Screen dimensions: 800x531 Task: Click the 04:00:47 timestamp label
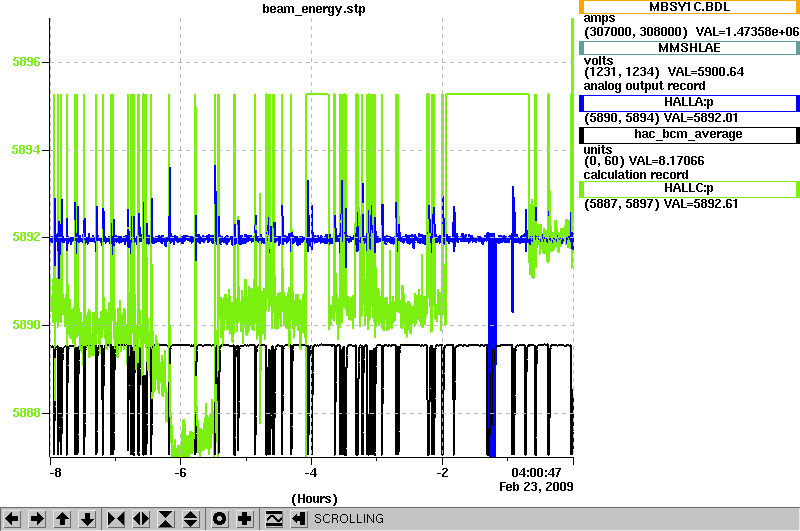(x=536, y=473)
